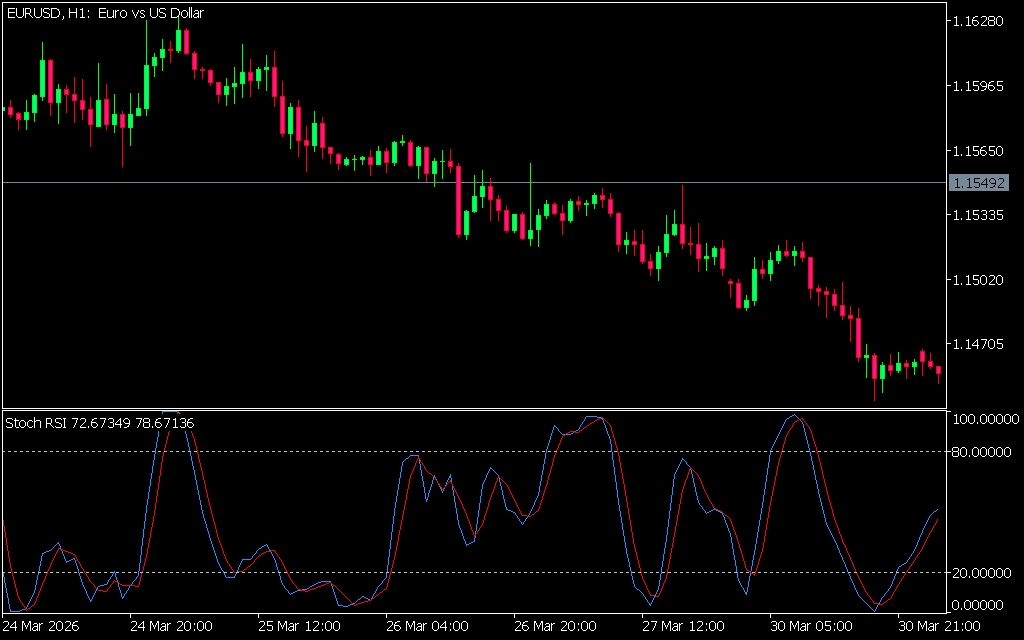This screenshot has height=640, width=1024.
Task: Click the 1.15020 price axis label
Action: [x=980, y=280]
